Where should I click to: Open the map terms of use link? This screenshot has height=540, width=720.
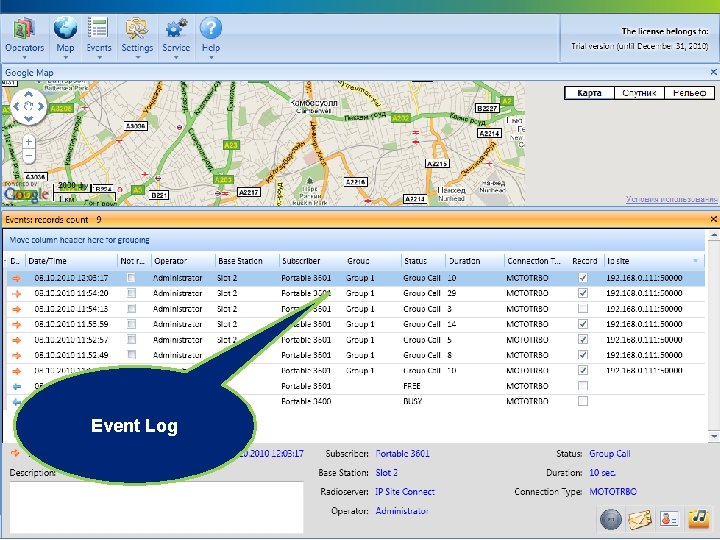click(671, 199)
